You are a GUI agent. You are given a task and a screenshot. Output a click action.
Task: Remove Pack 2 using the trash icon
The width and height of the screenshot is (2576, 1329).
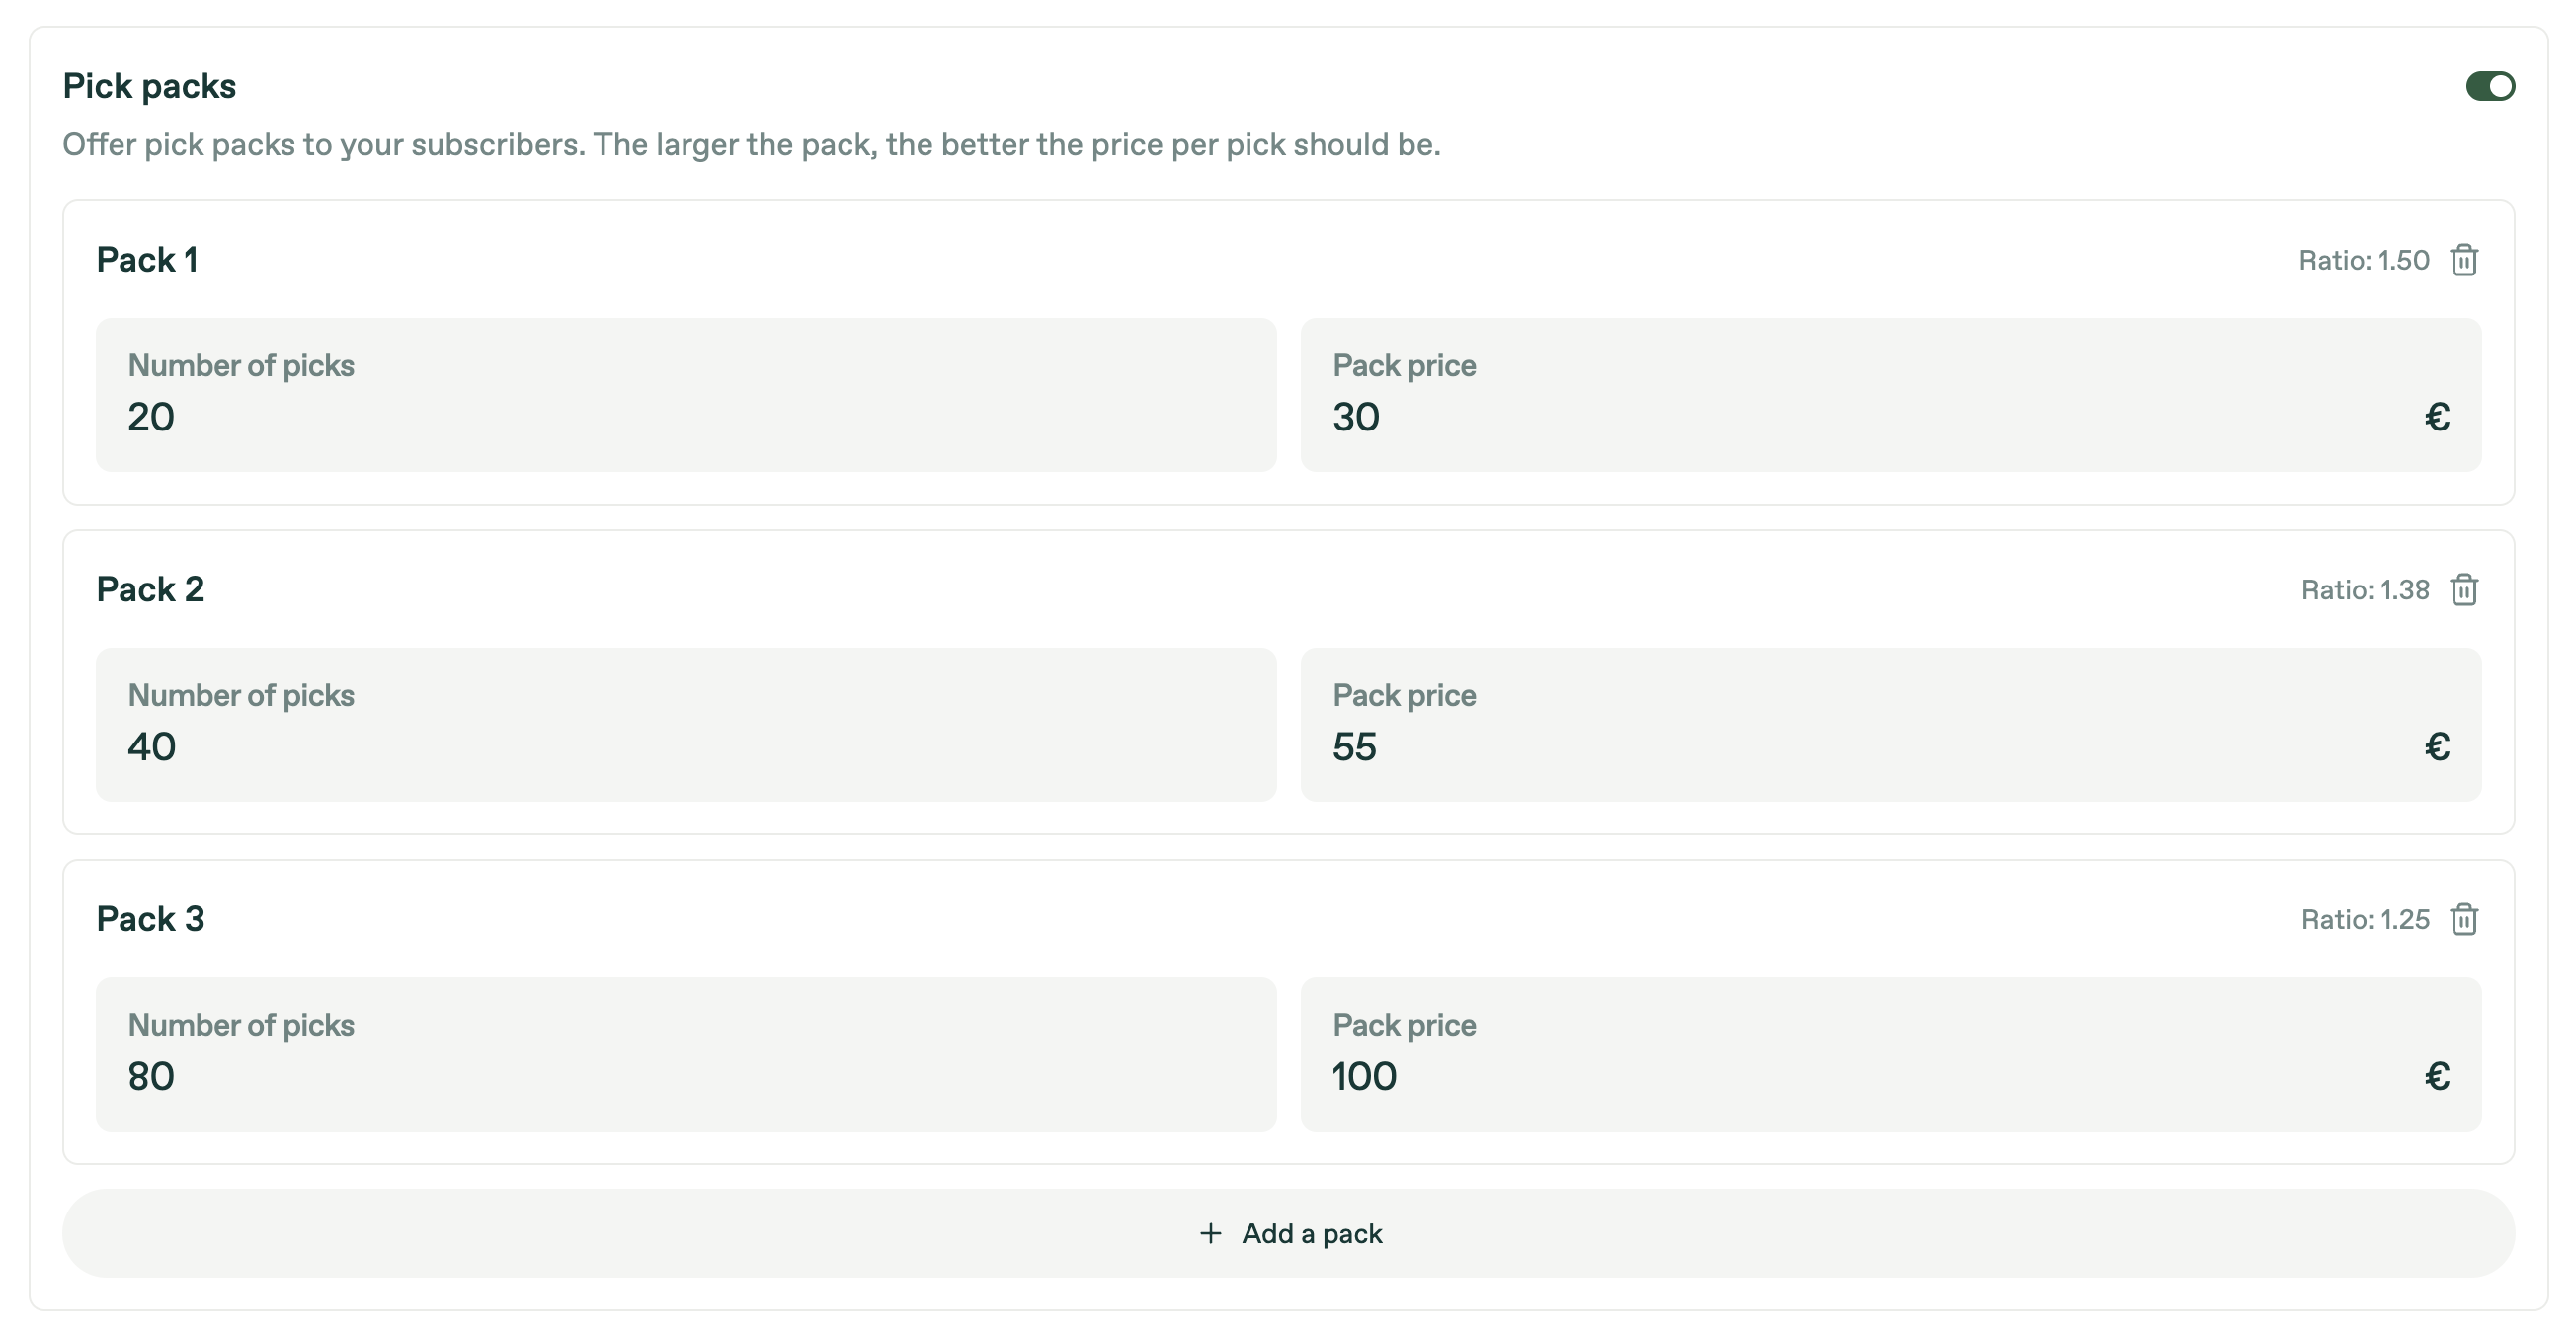pos(2463,590)
